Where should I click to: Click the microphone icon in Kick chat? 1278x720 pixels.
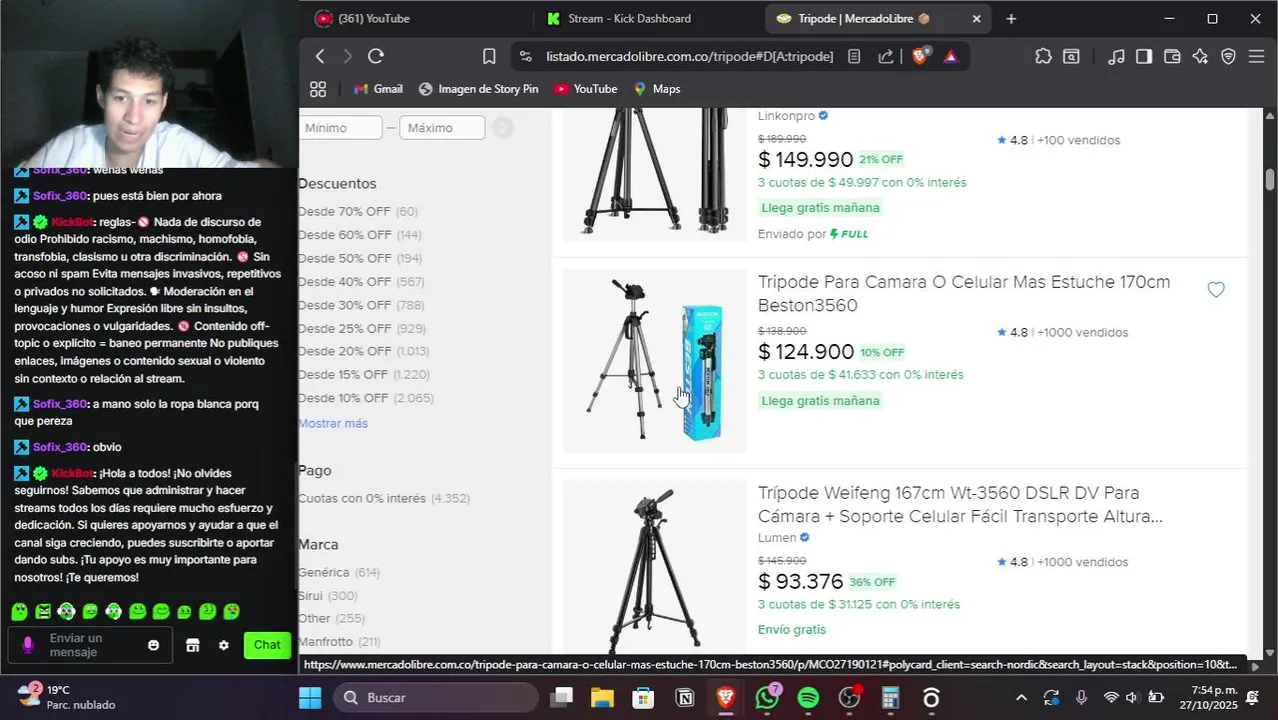tap(28, 645)
